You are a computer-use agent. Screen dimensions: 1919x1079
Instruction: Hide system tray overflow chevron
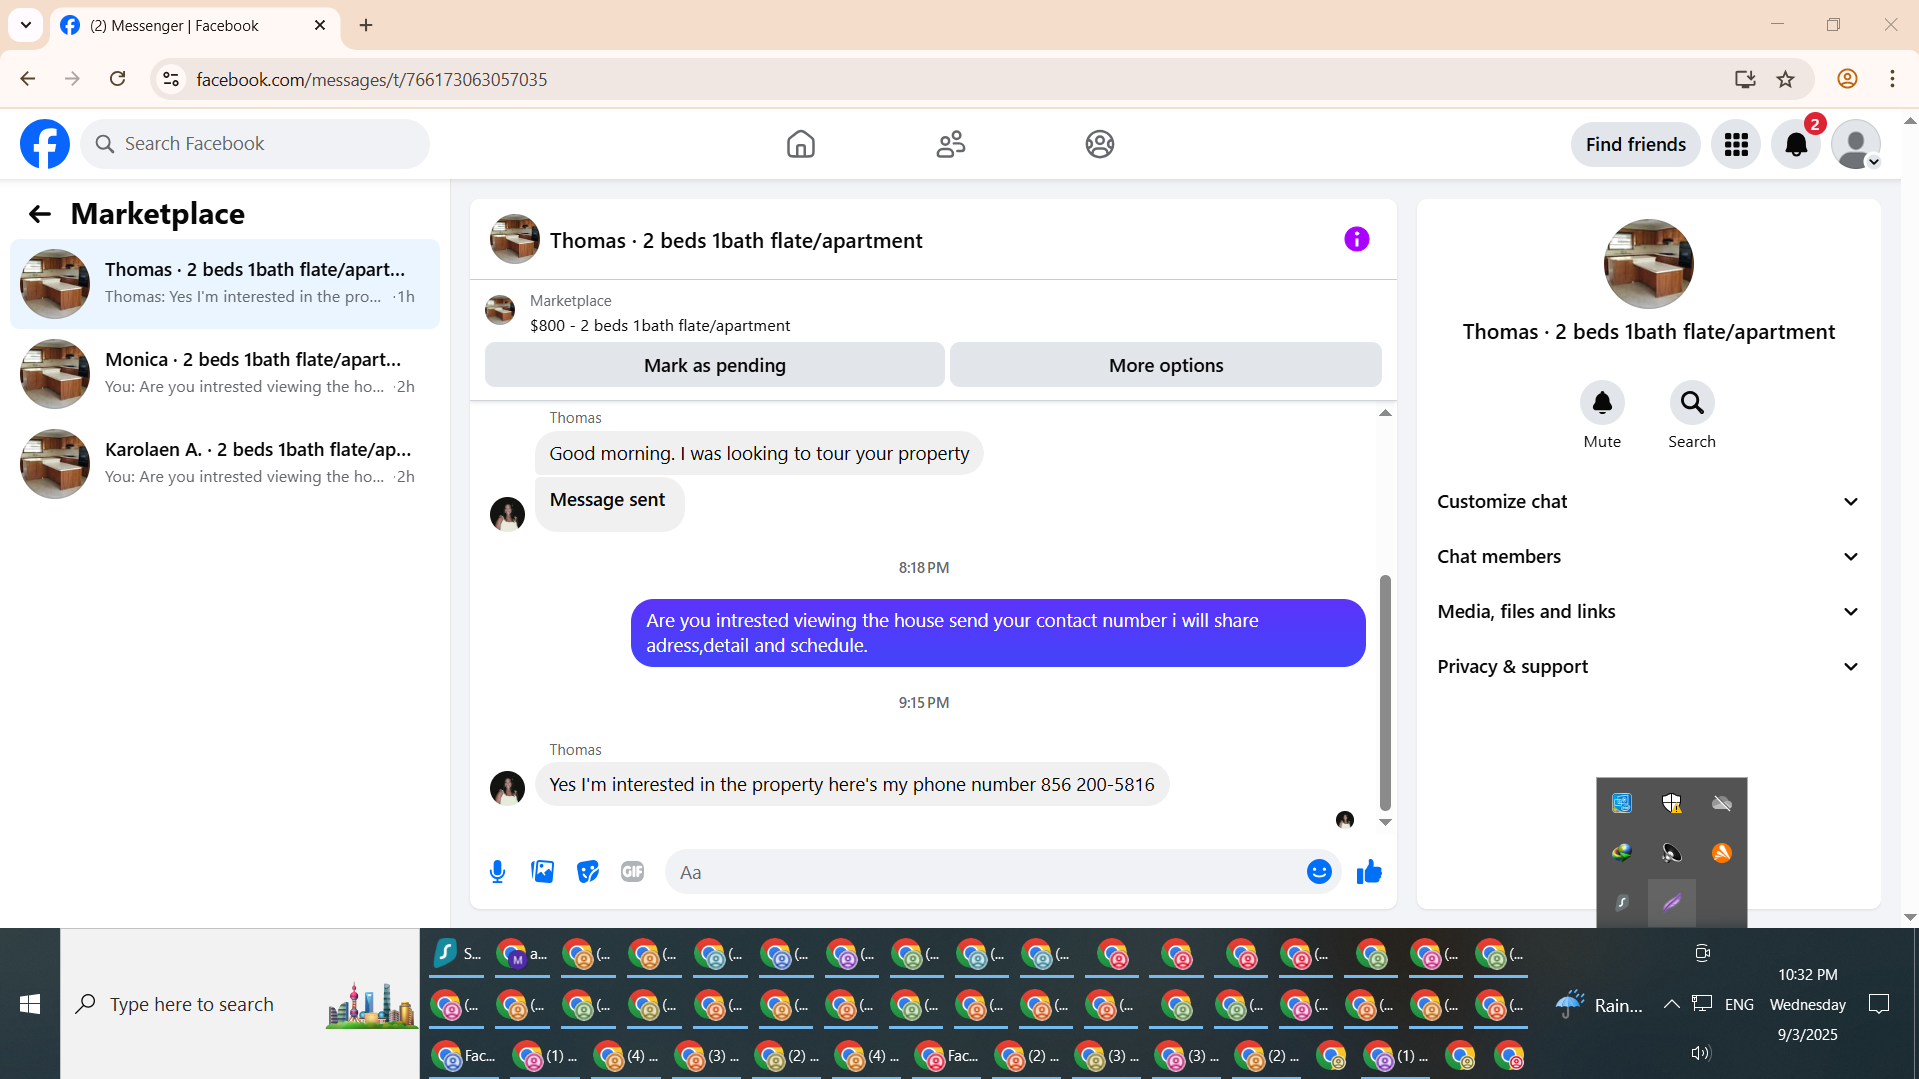tap(1671, 1004)
